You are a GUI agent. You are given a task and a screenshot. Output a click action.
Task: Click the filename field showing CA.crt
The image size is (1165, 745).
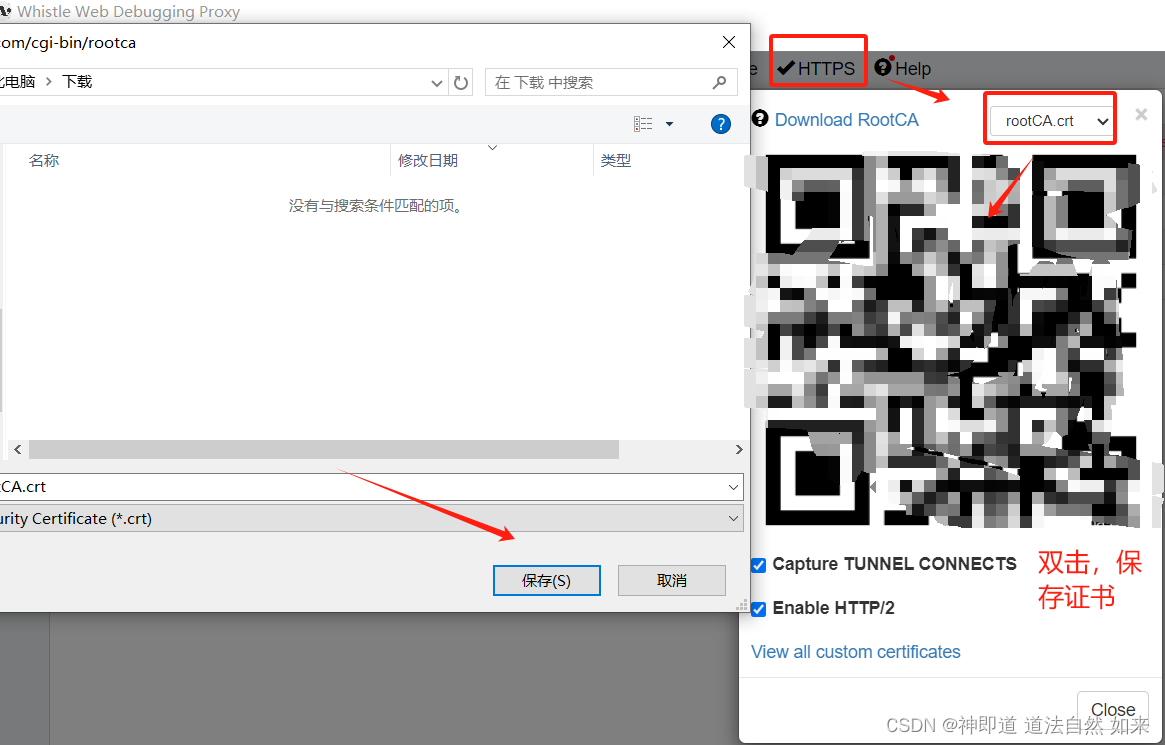(x=300, y=486)
